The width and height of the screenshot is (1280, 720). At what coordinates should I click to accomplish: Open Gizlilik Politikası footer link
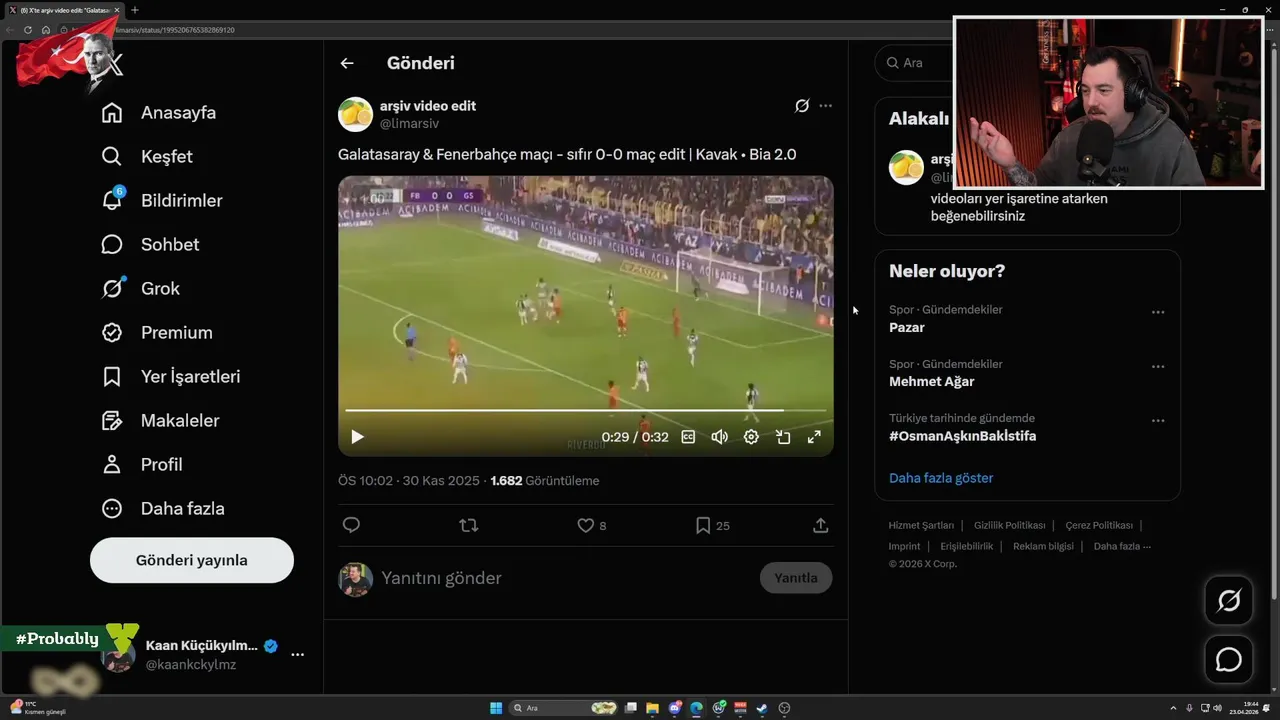(x=1010, y=525)
